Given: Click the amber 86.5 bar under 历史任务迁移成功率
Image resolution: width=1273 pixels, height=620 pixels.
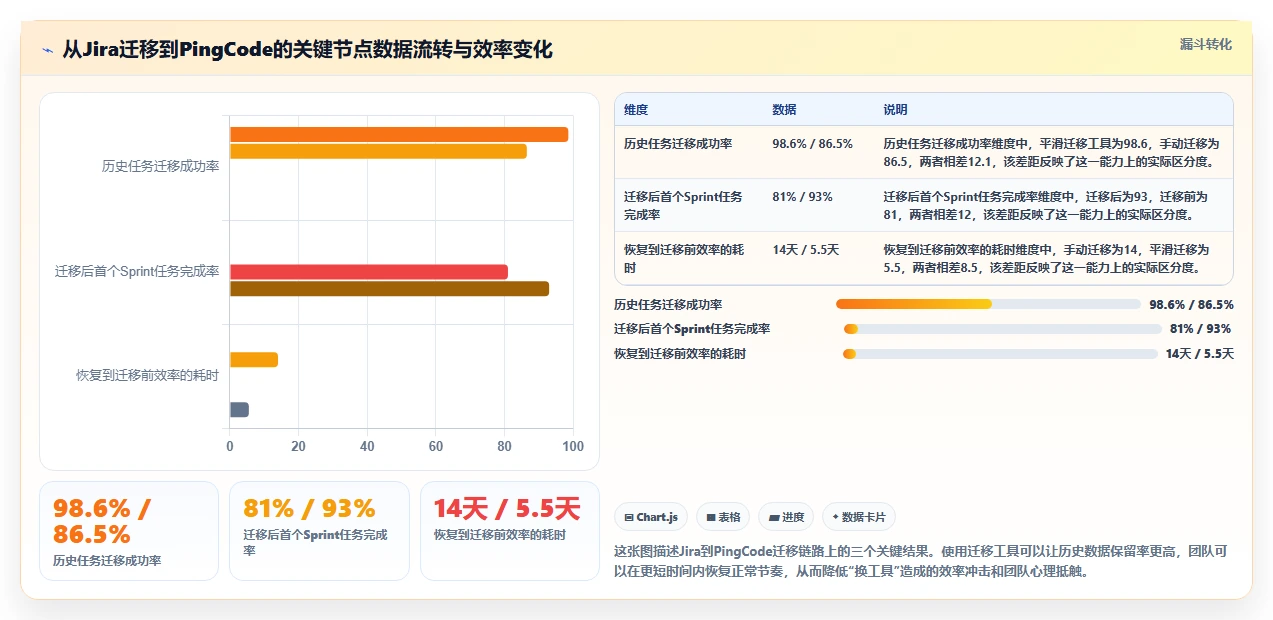Looking at the screenshot, I should point(378,151).
